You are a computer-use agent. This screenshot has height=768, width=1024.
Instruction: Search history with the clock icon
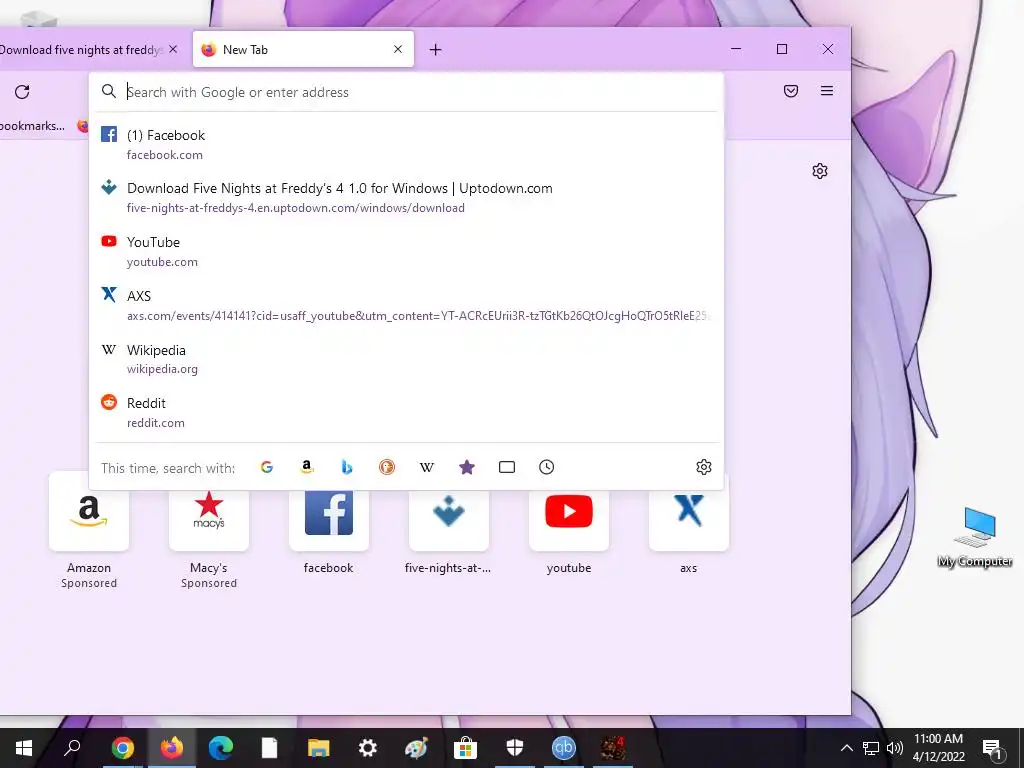tap(547, 467)
